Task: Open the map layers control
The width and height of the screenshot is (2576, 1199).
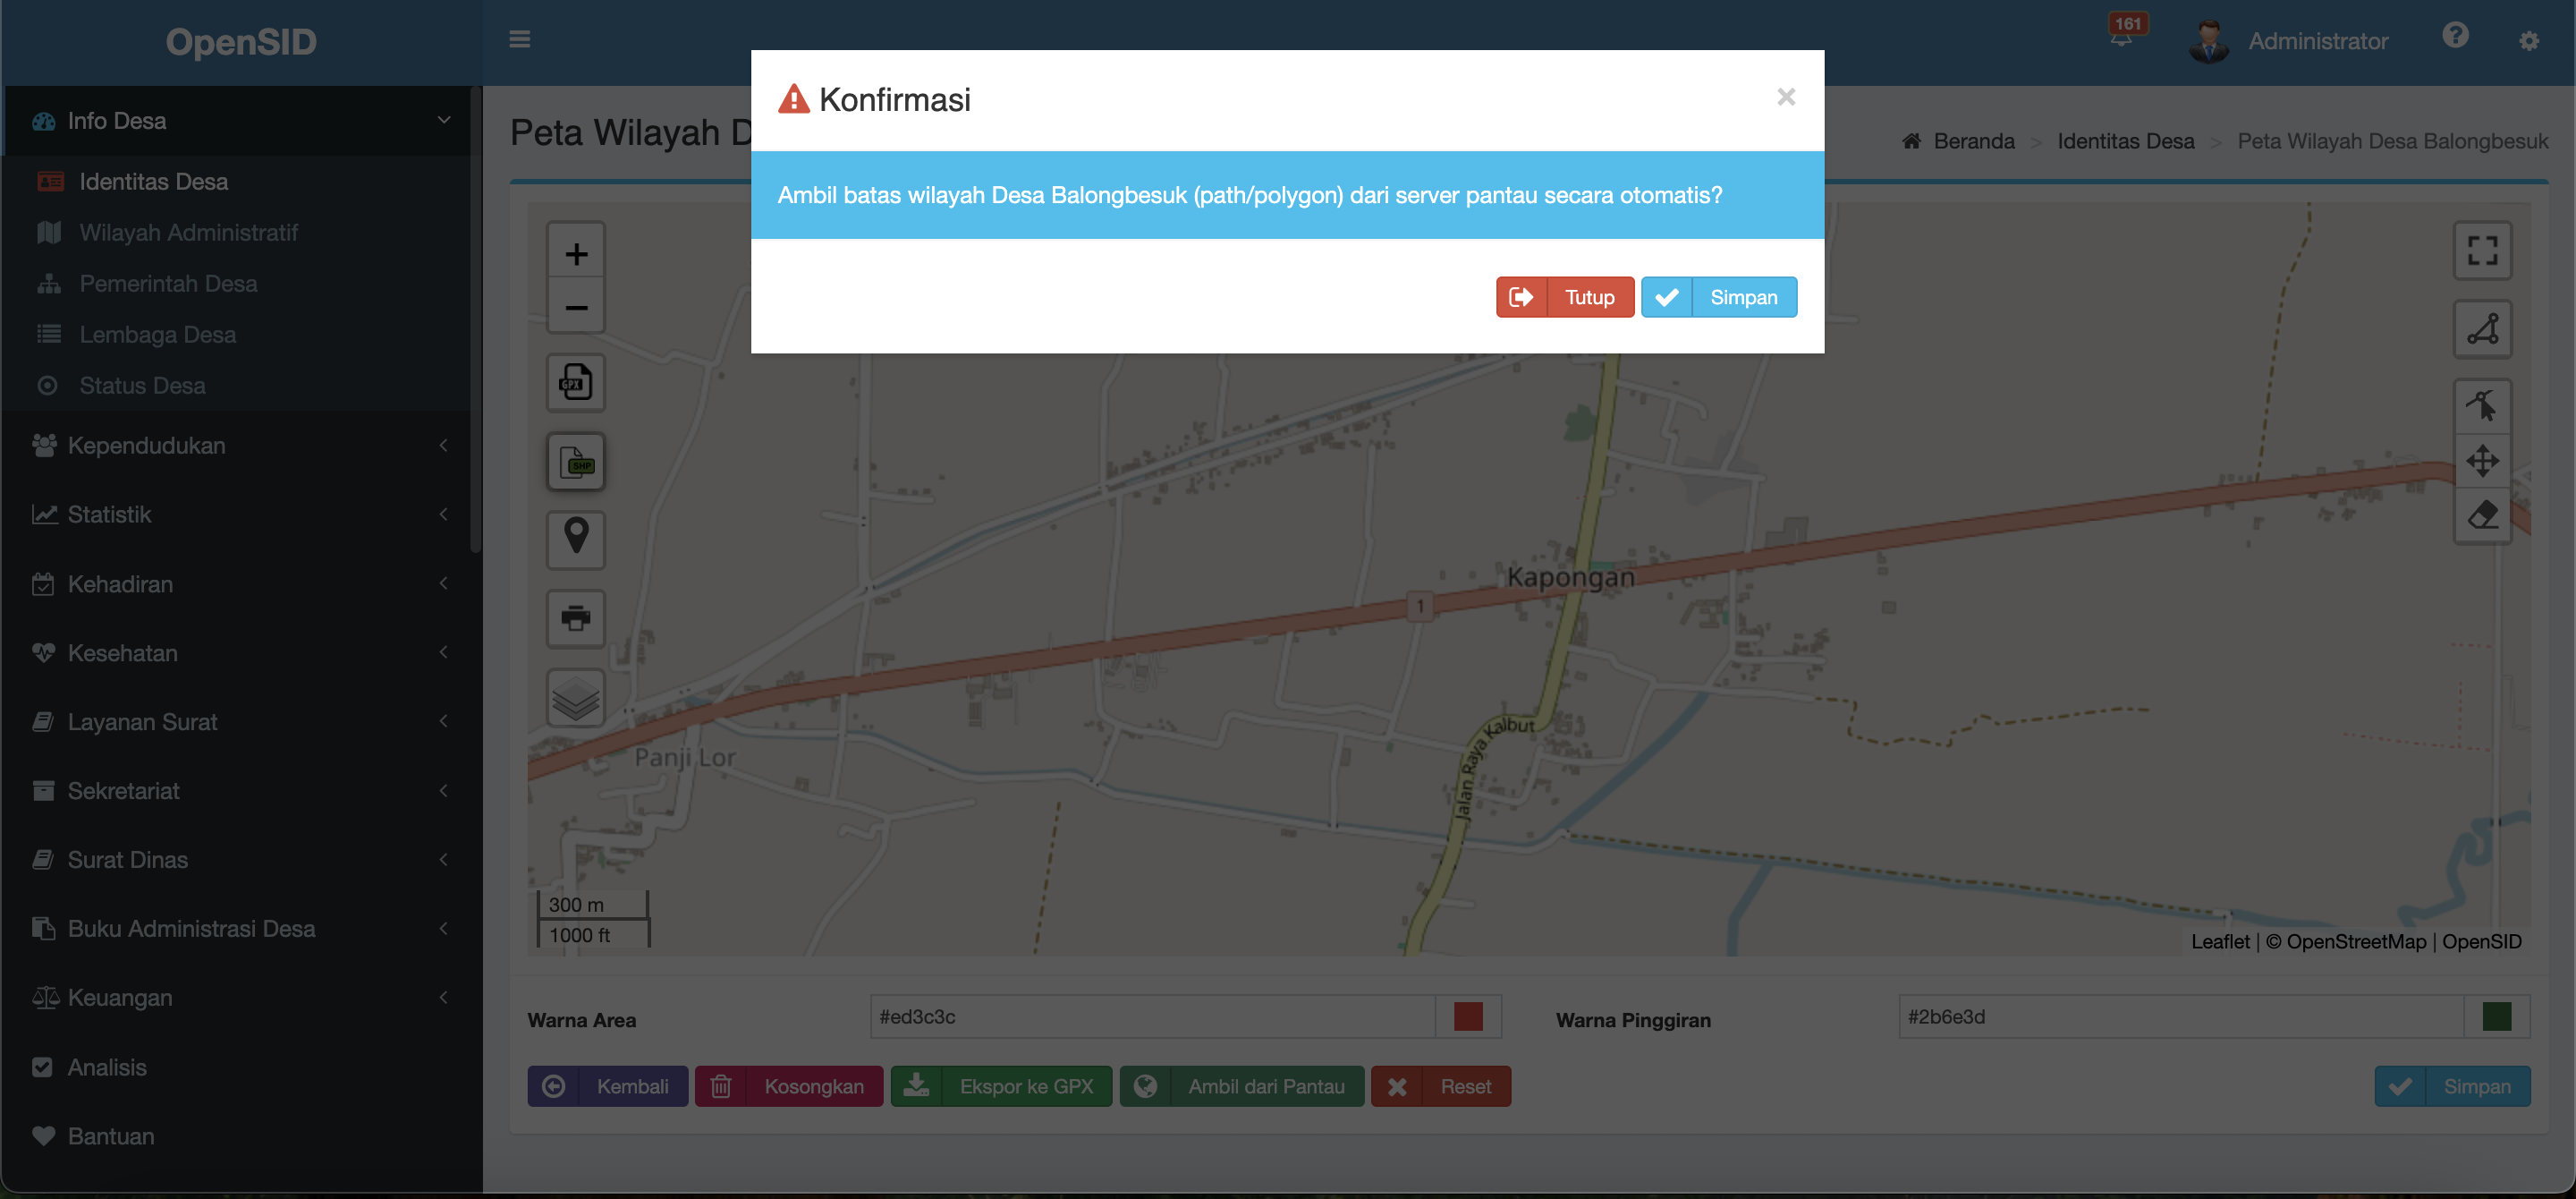Action: (x=575, y=697)
